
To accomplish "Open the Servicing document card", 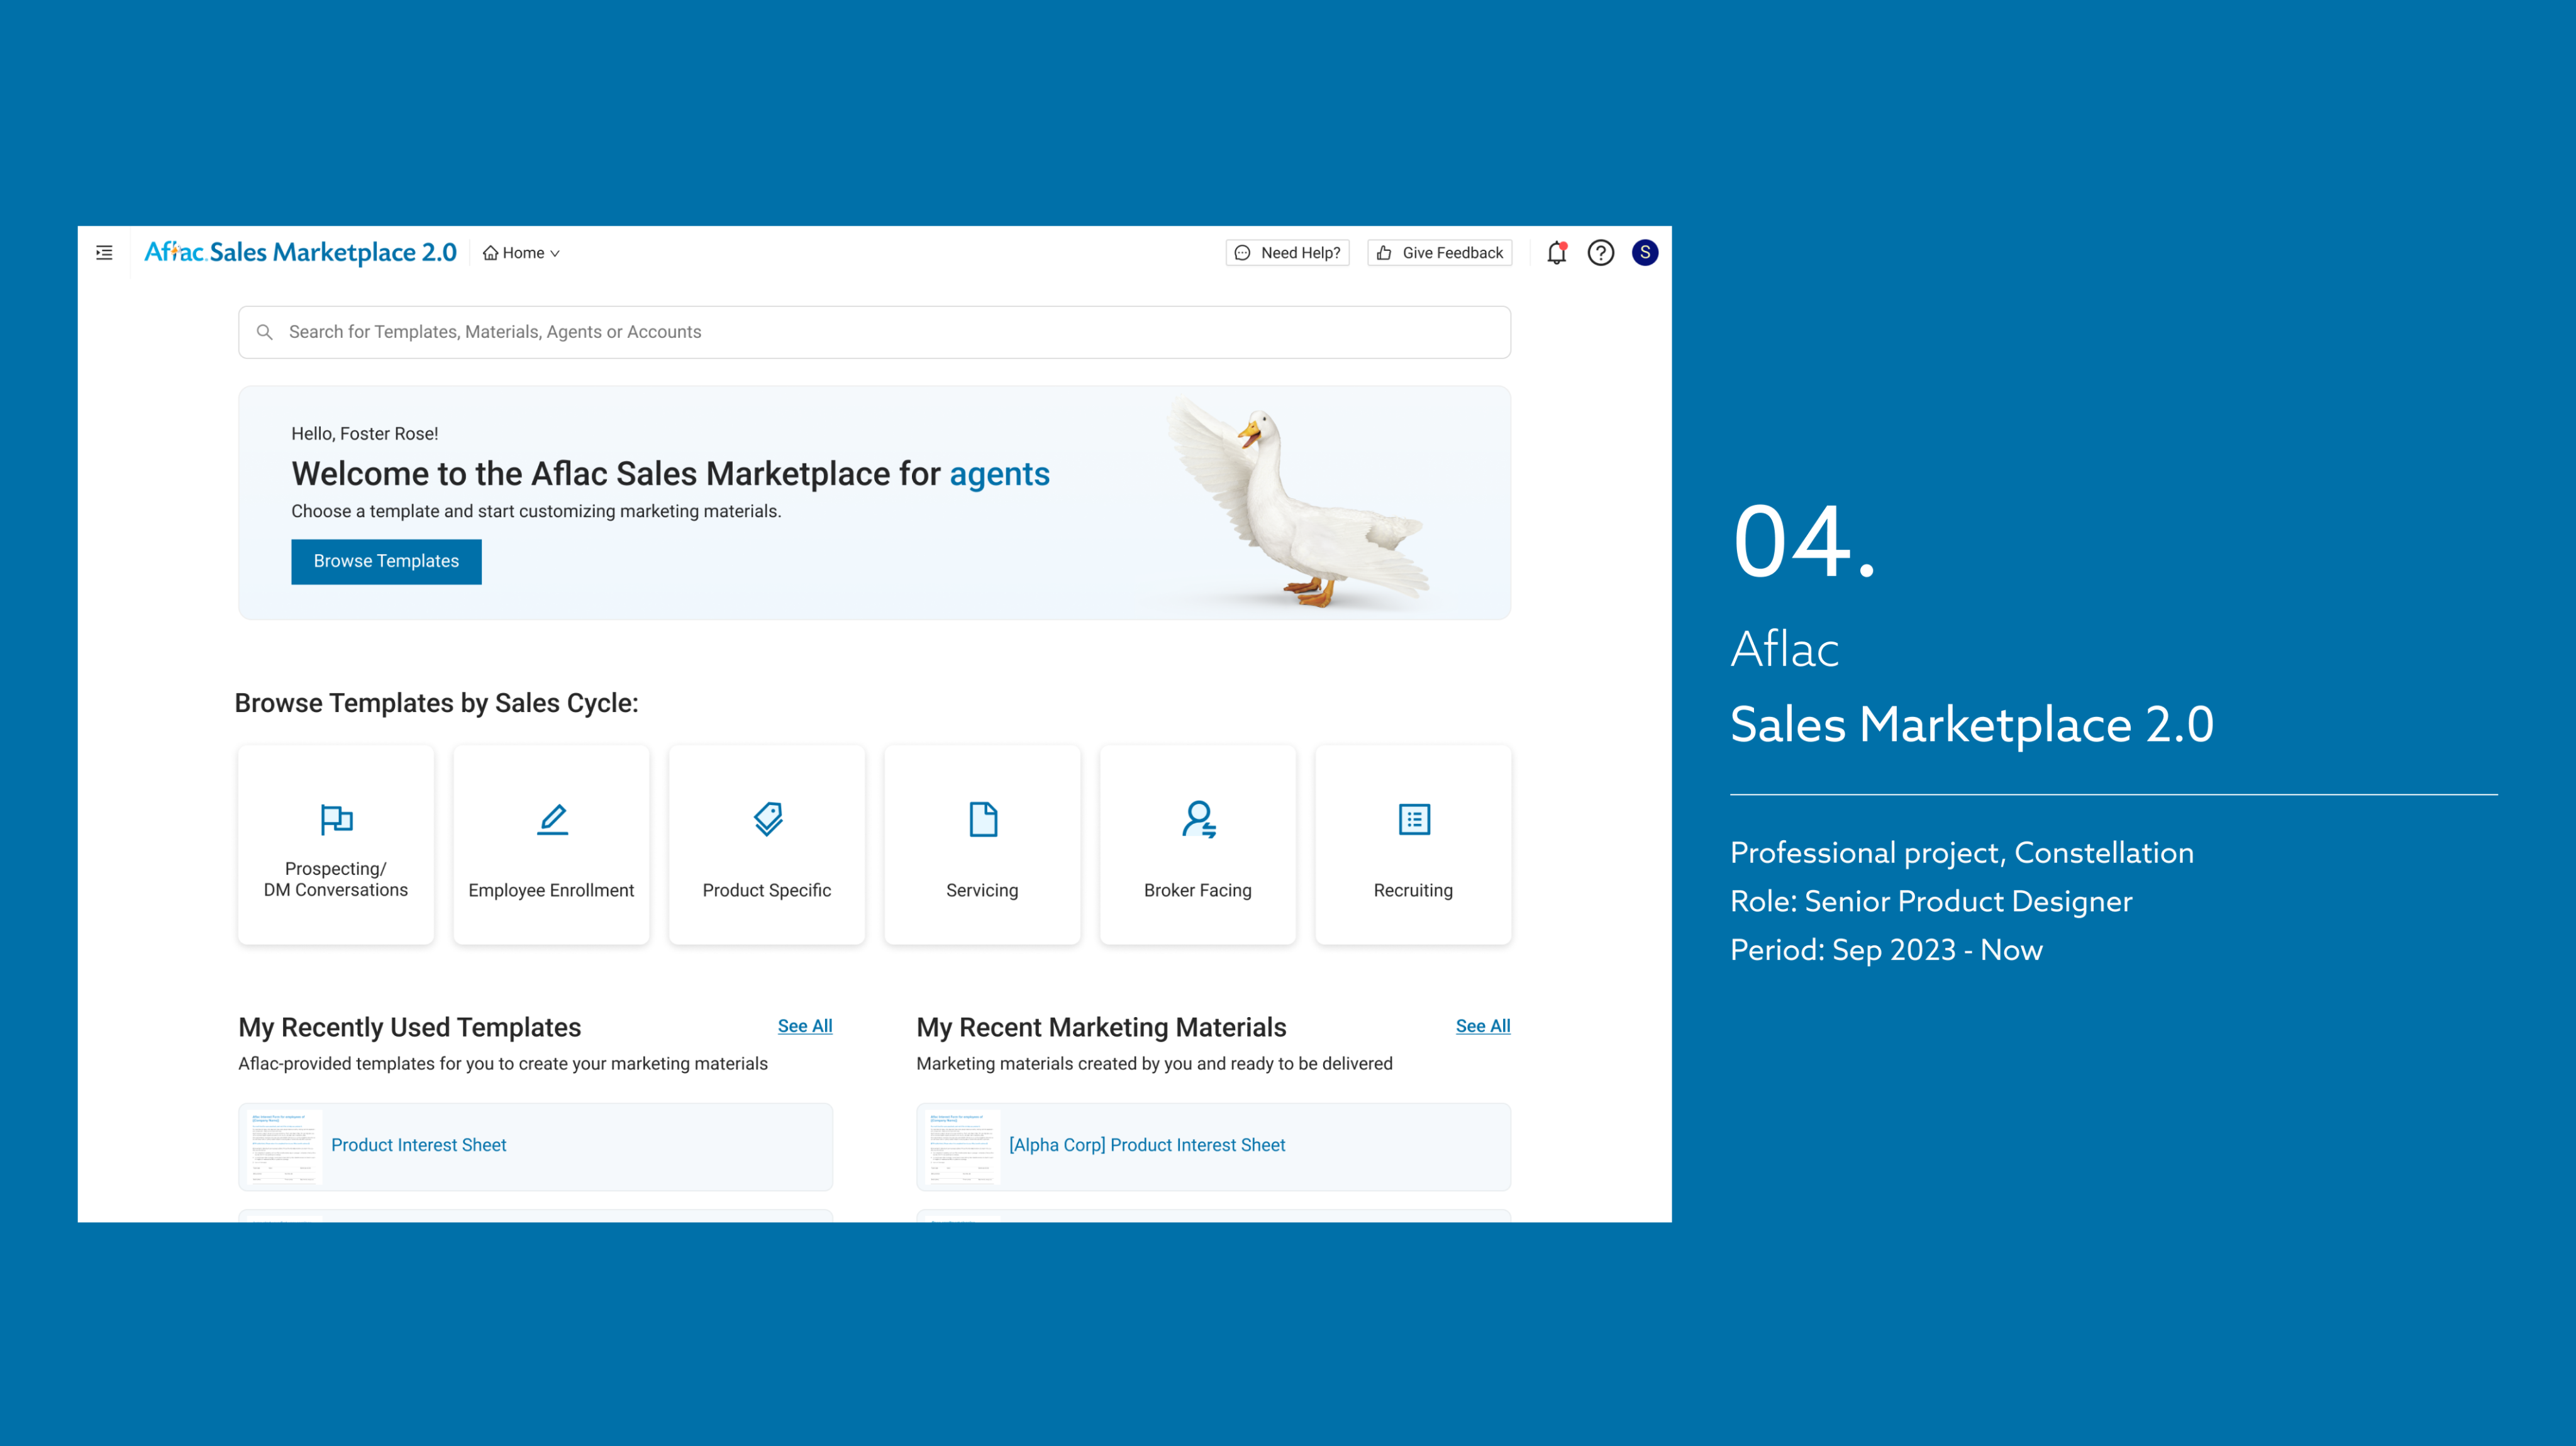I will point(982,844).
